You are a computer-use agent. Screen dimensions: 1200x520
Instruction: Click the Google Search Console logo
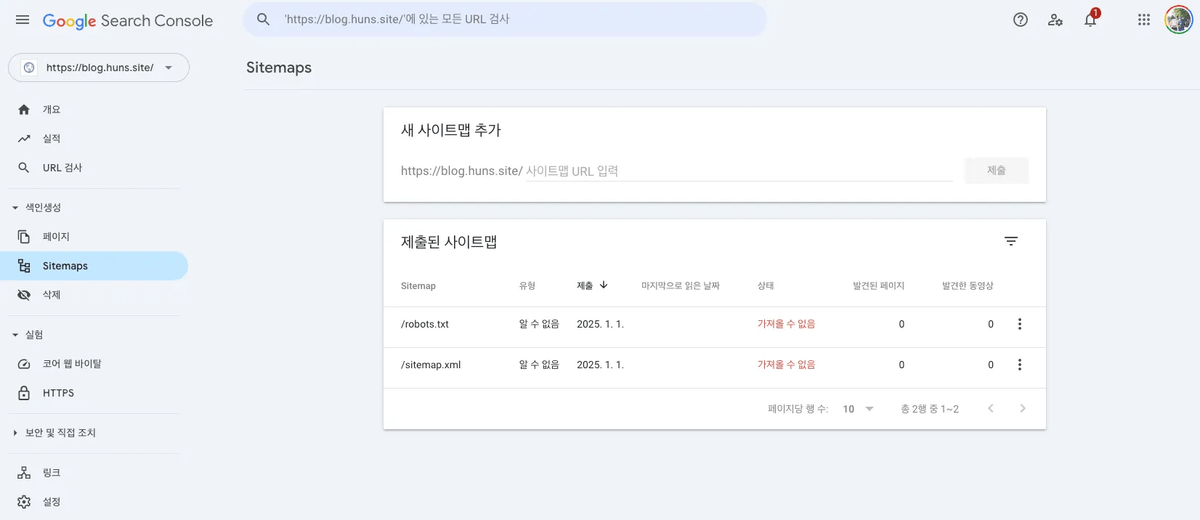click(128, 20)
